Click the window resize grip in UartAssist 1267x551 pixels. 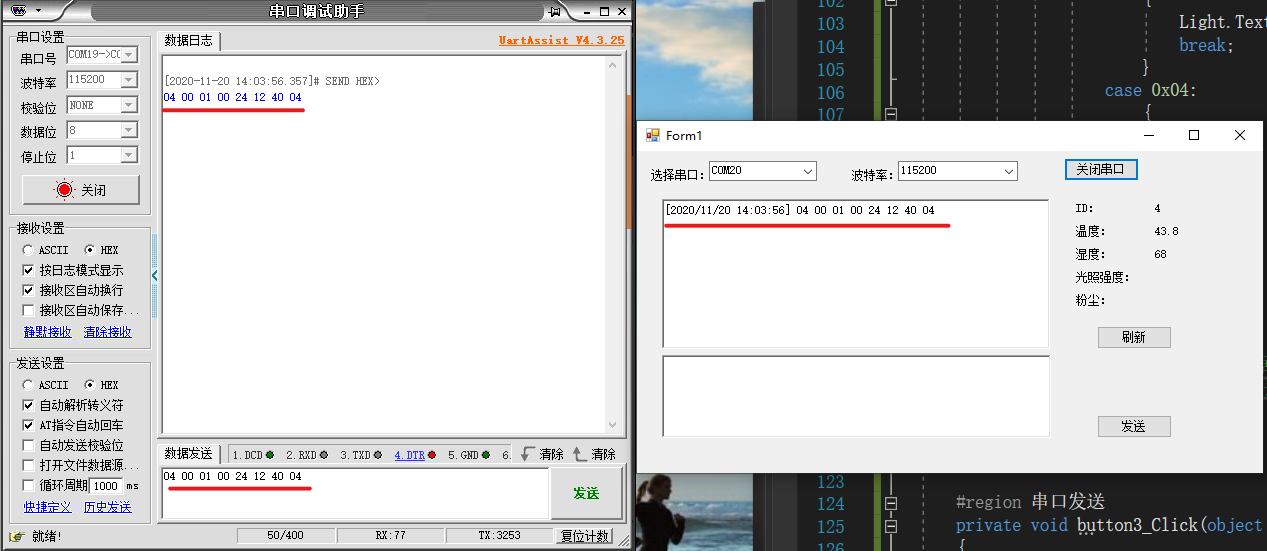(x=624, y=541)
